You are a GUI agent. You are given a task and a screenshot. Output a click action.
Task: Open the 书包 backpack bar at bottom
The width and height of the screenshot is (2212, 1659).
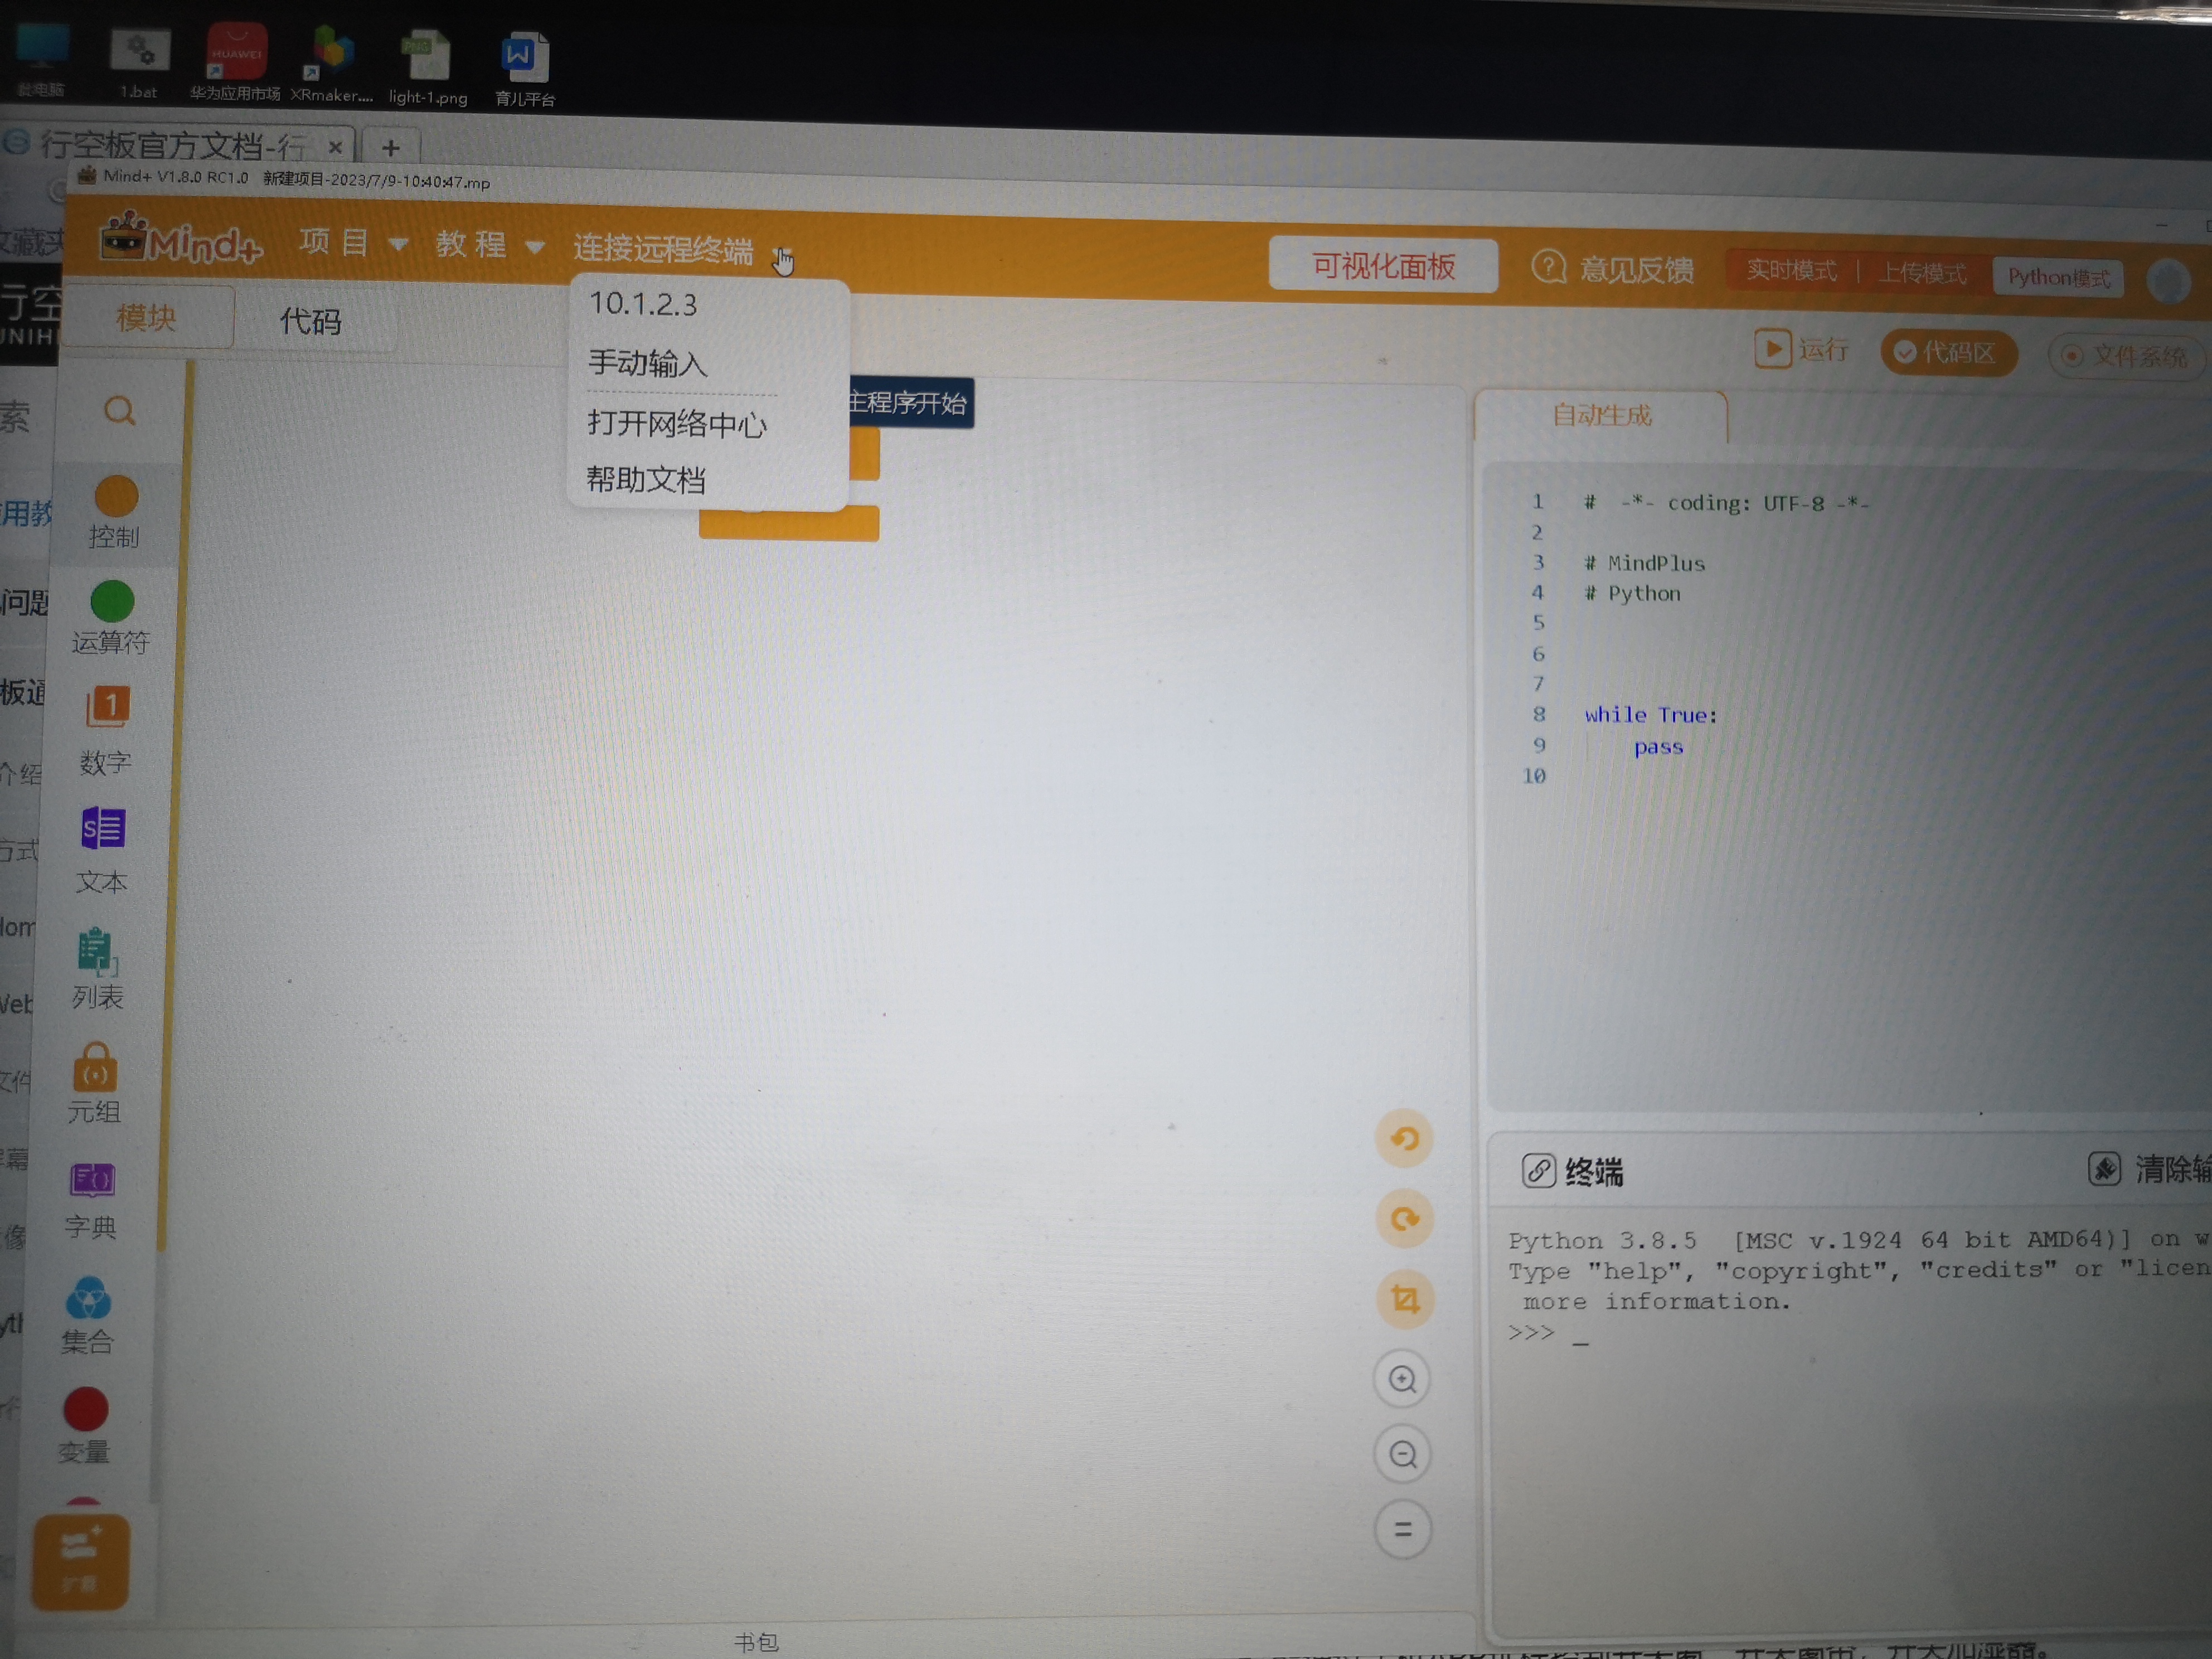click(x=756, y=1642)
